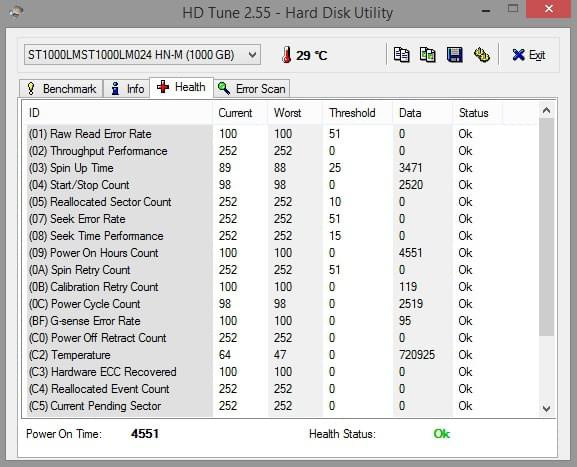Screen dimensions: 577x467
Task: Switch to the Info tab
Action: [127, 89]
